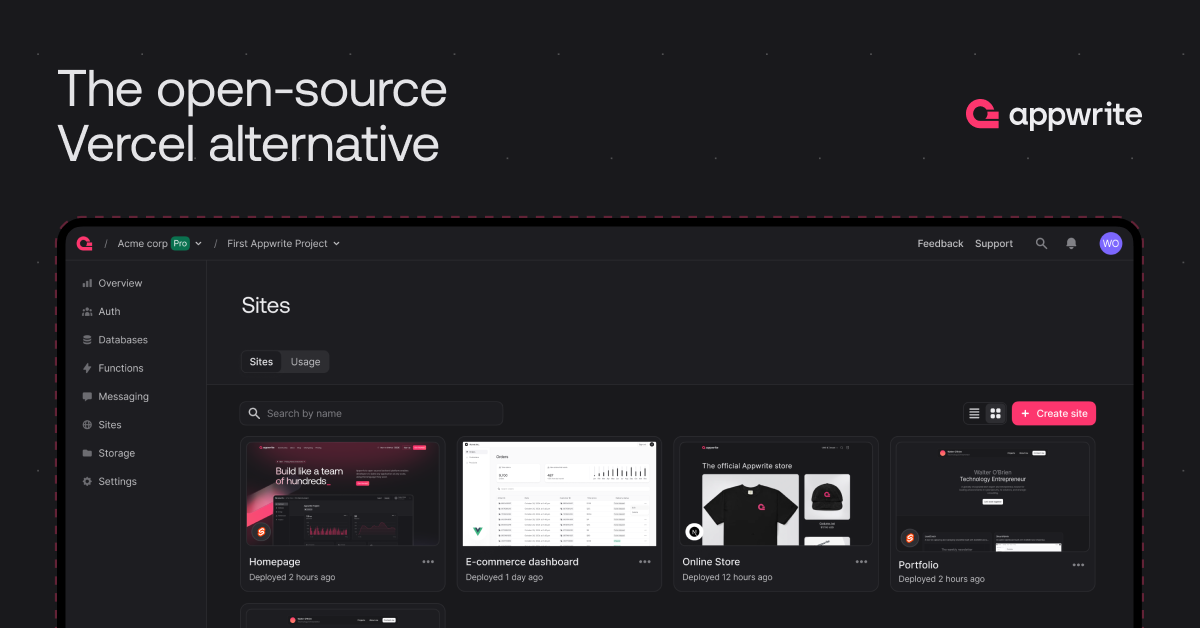Select the Sites tab

(261, 361)
